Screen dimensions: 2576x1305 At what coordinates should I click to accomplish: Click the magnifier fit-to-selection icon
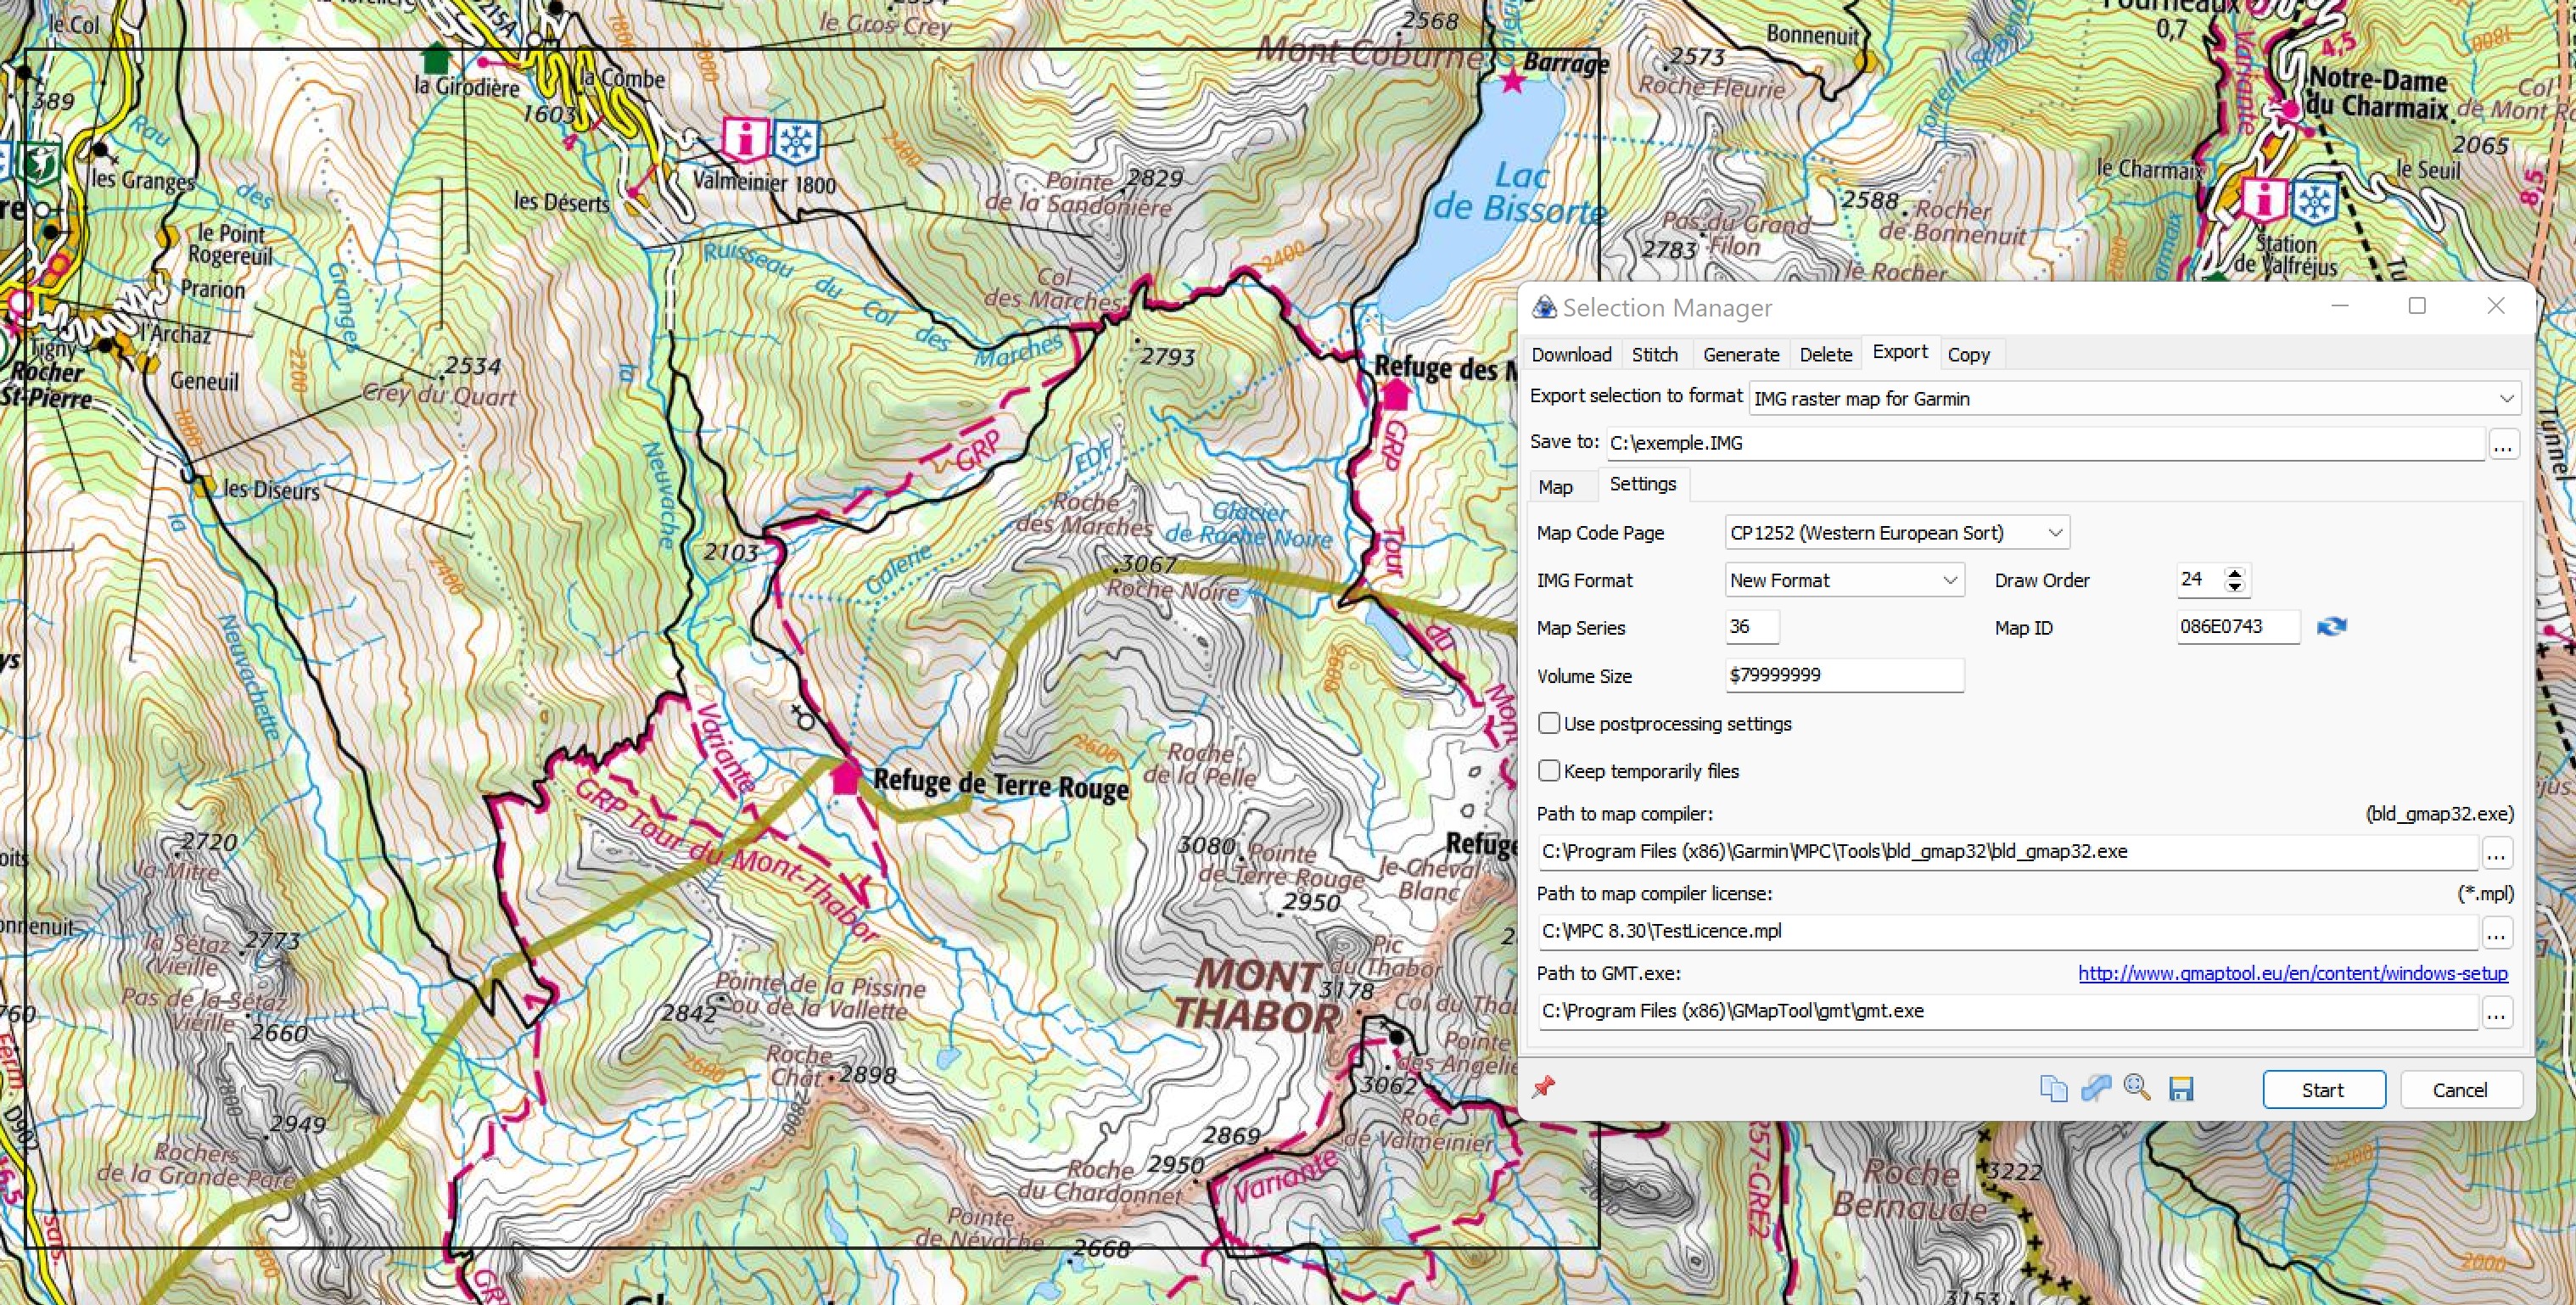click(2137, 1088)
